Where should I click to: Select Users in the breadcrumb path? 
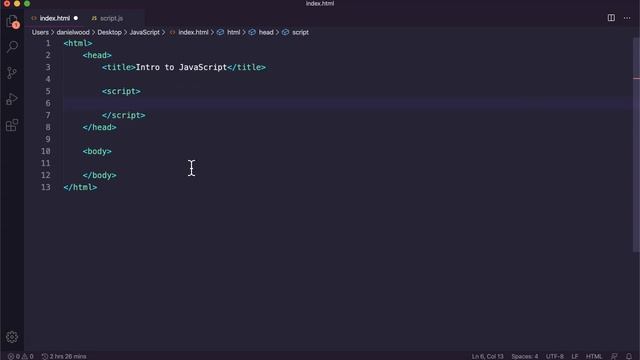coord(40,32)
